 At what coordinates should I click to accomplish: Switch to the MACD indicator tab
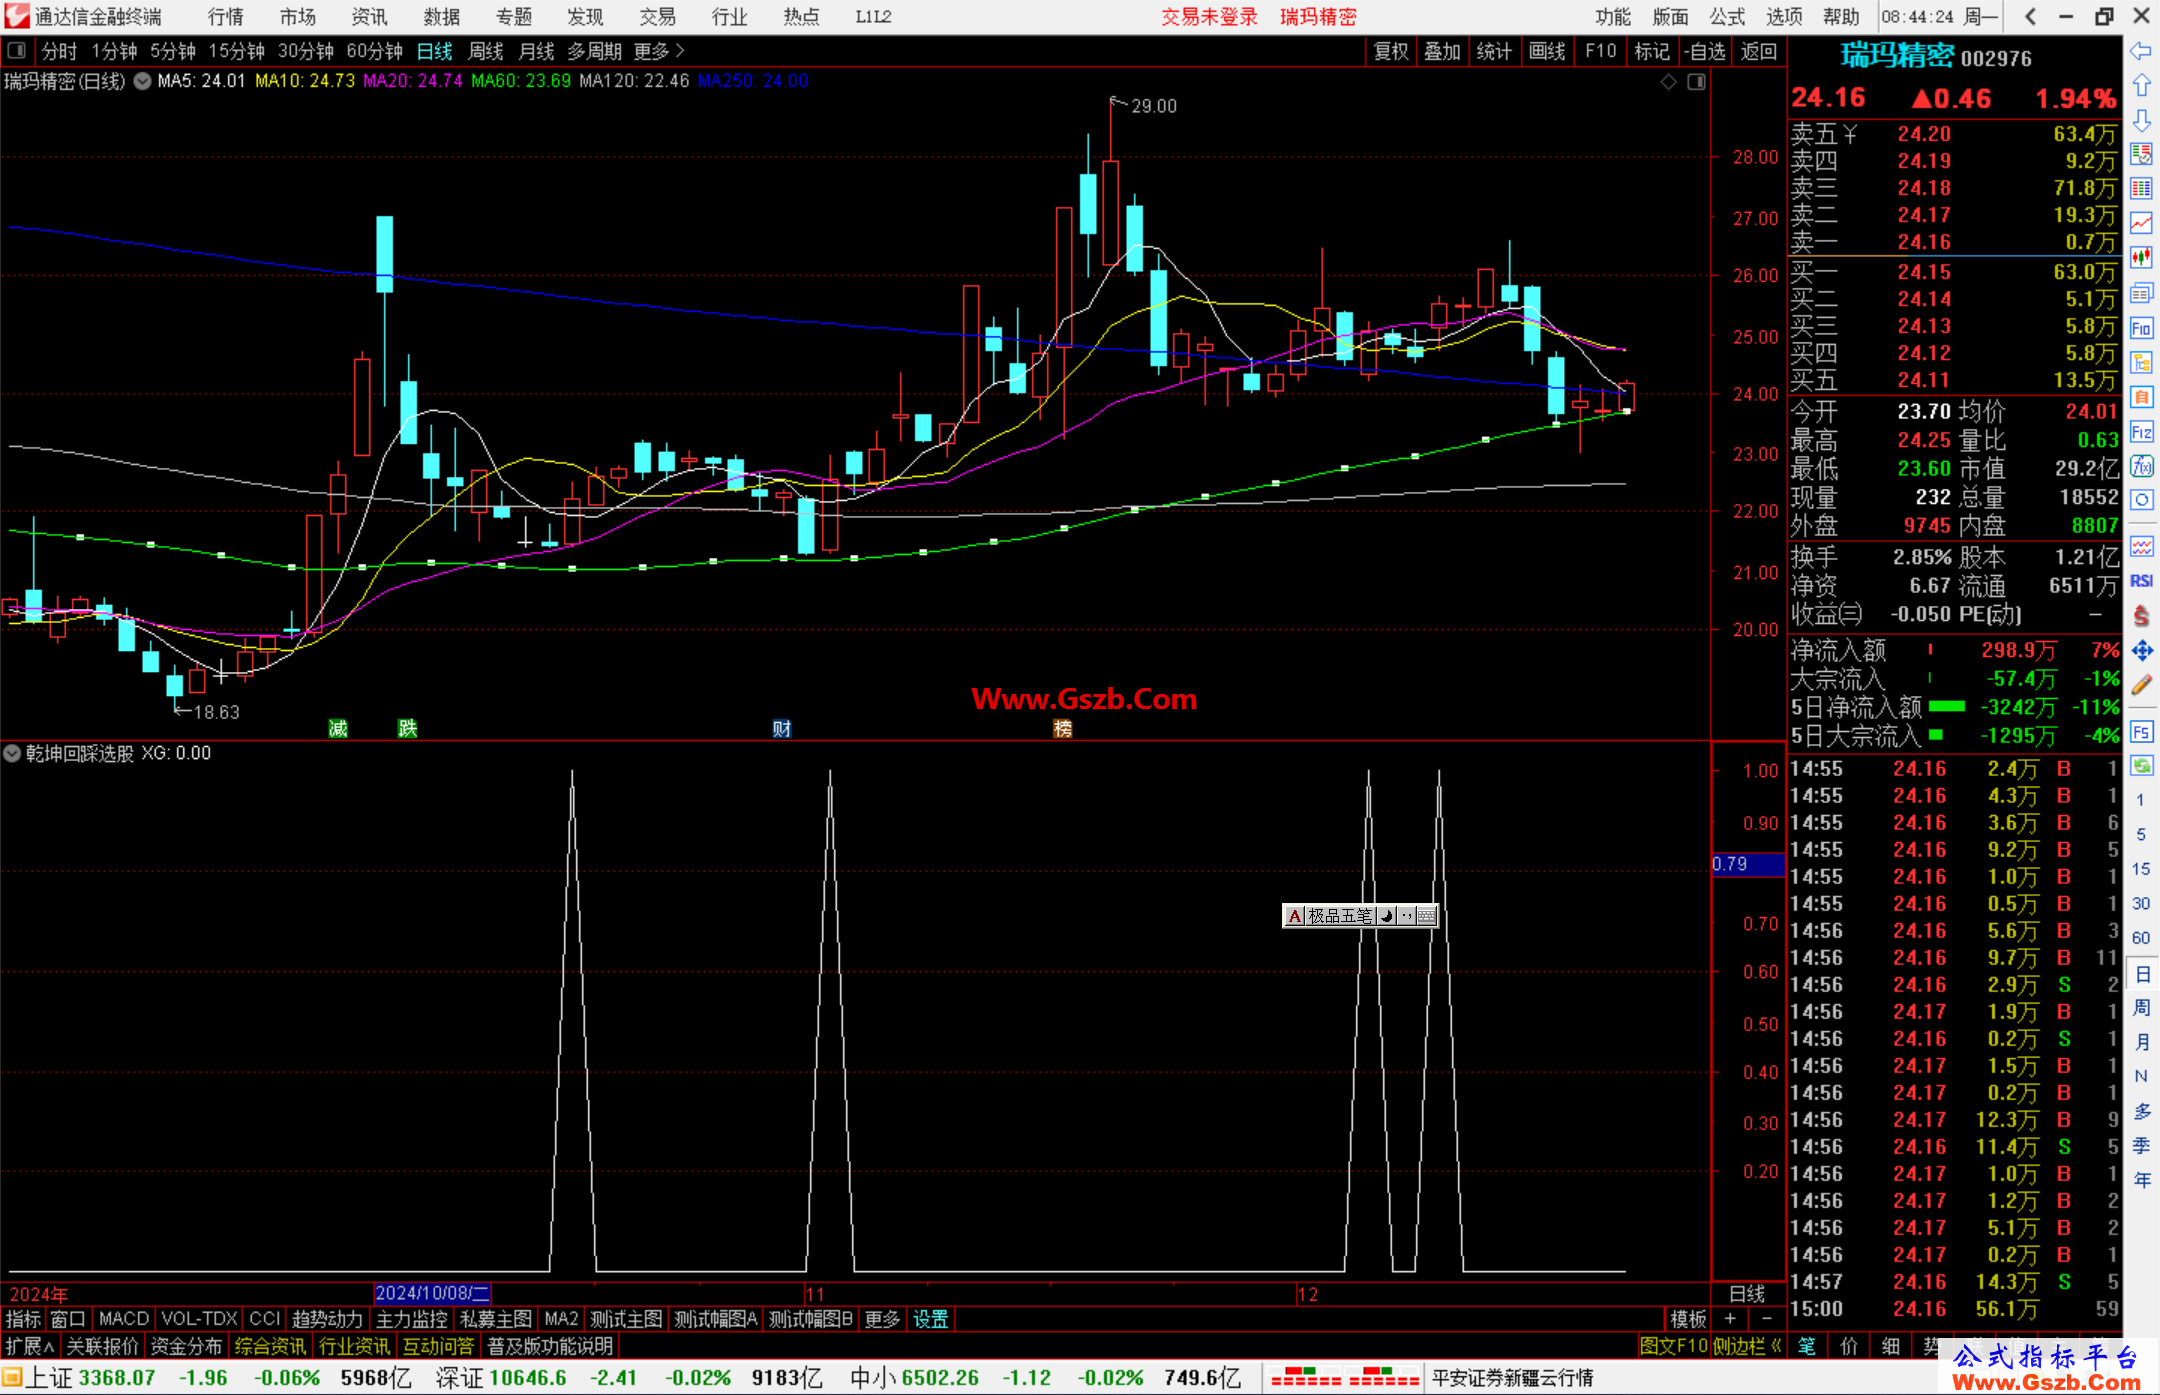[124, 1319]
